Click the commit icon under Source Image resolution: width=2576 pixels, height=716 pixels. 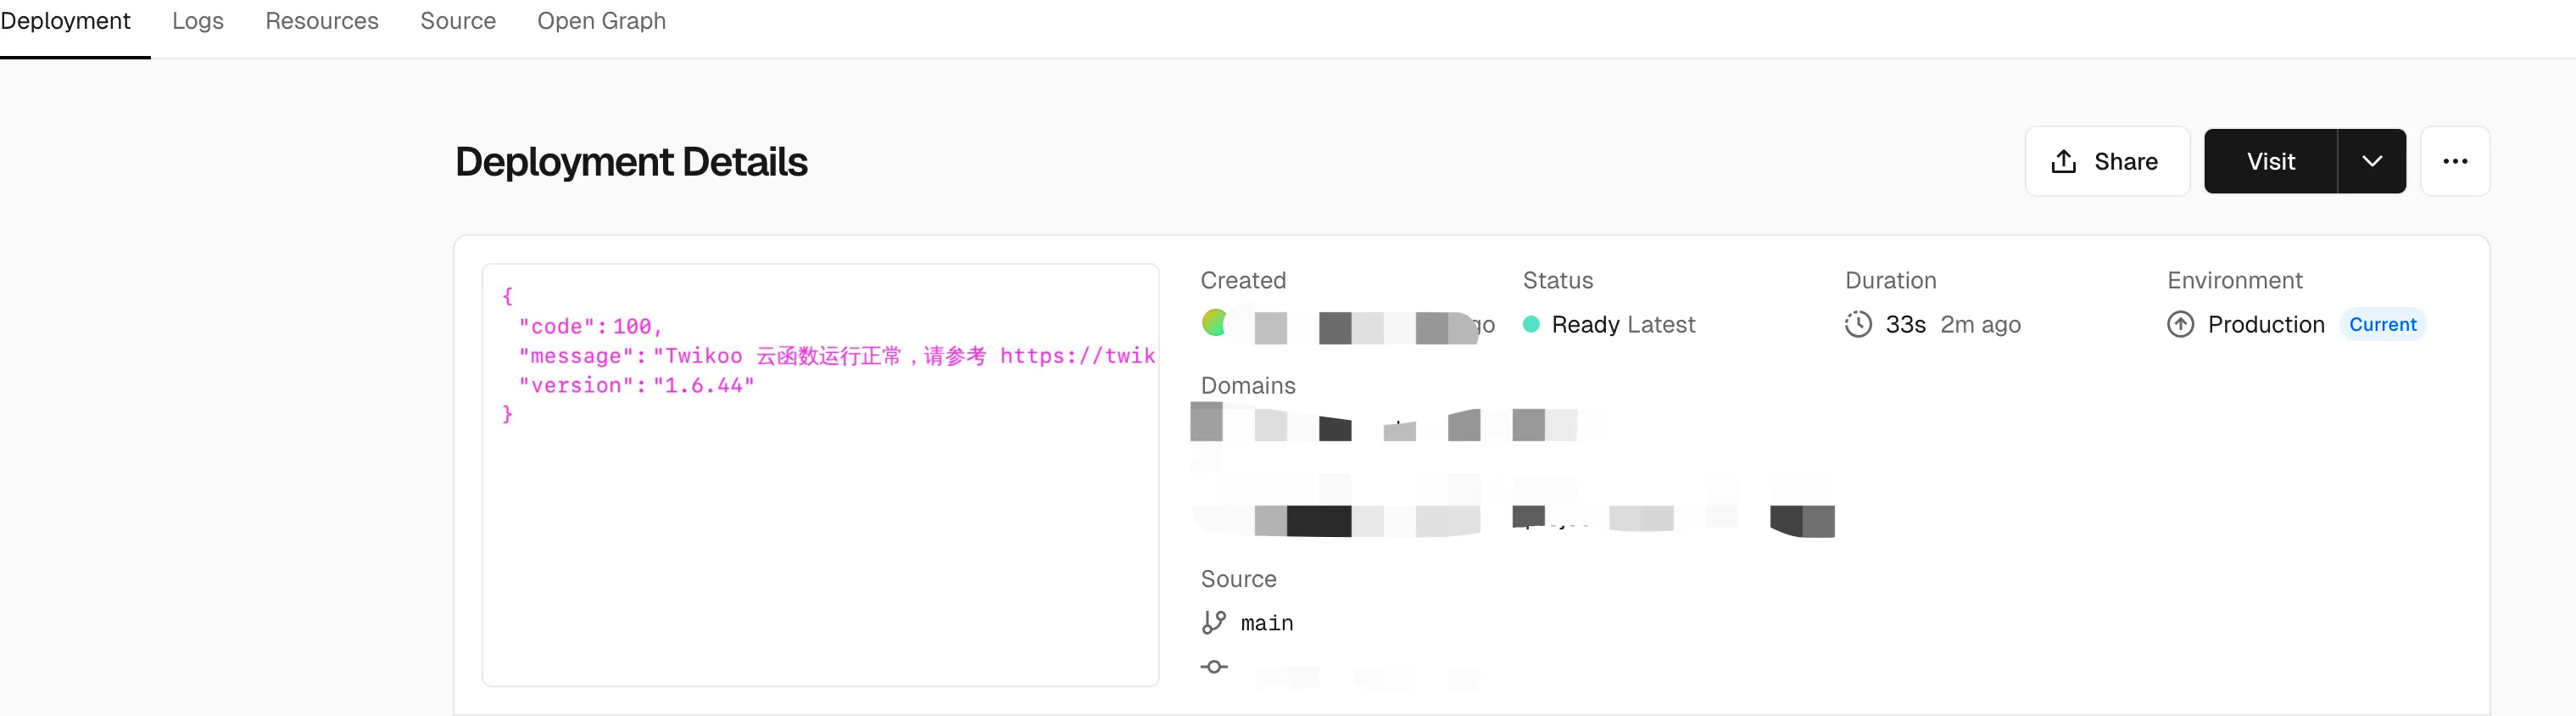tap(1214, 667)
